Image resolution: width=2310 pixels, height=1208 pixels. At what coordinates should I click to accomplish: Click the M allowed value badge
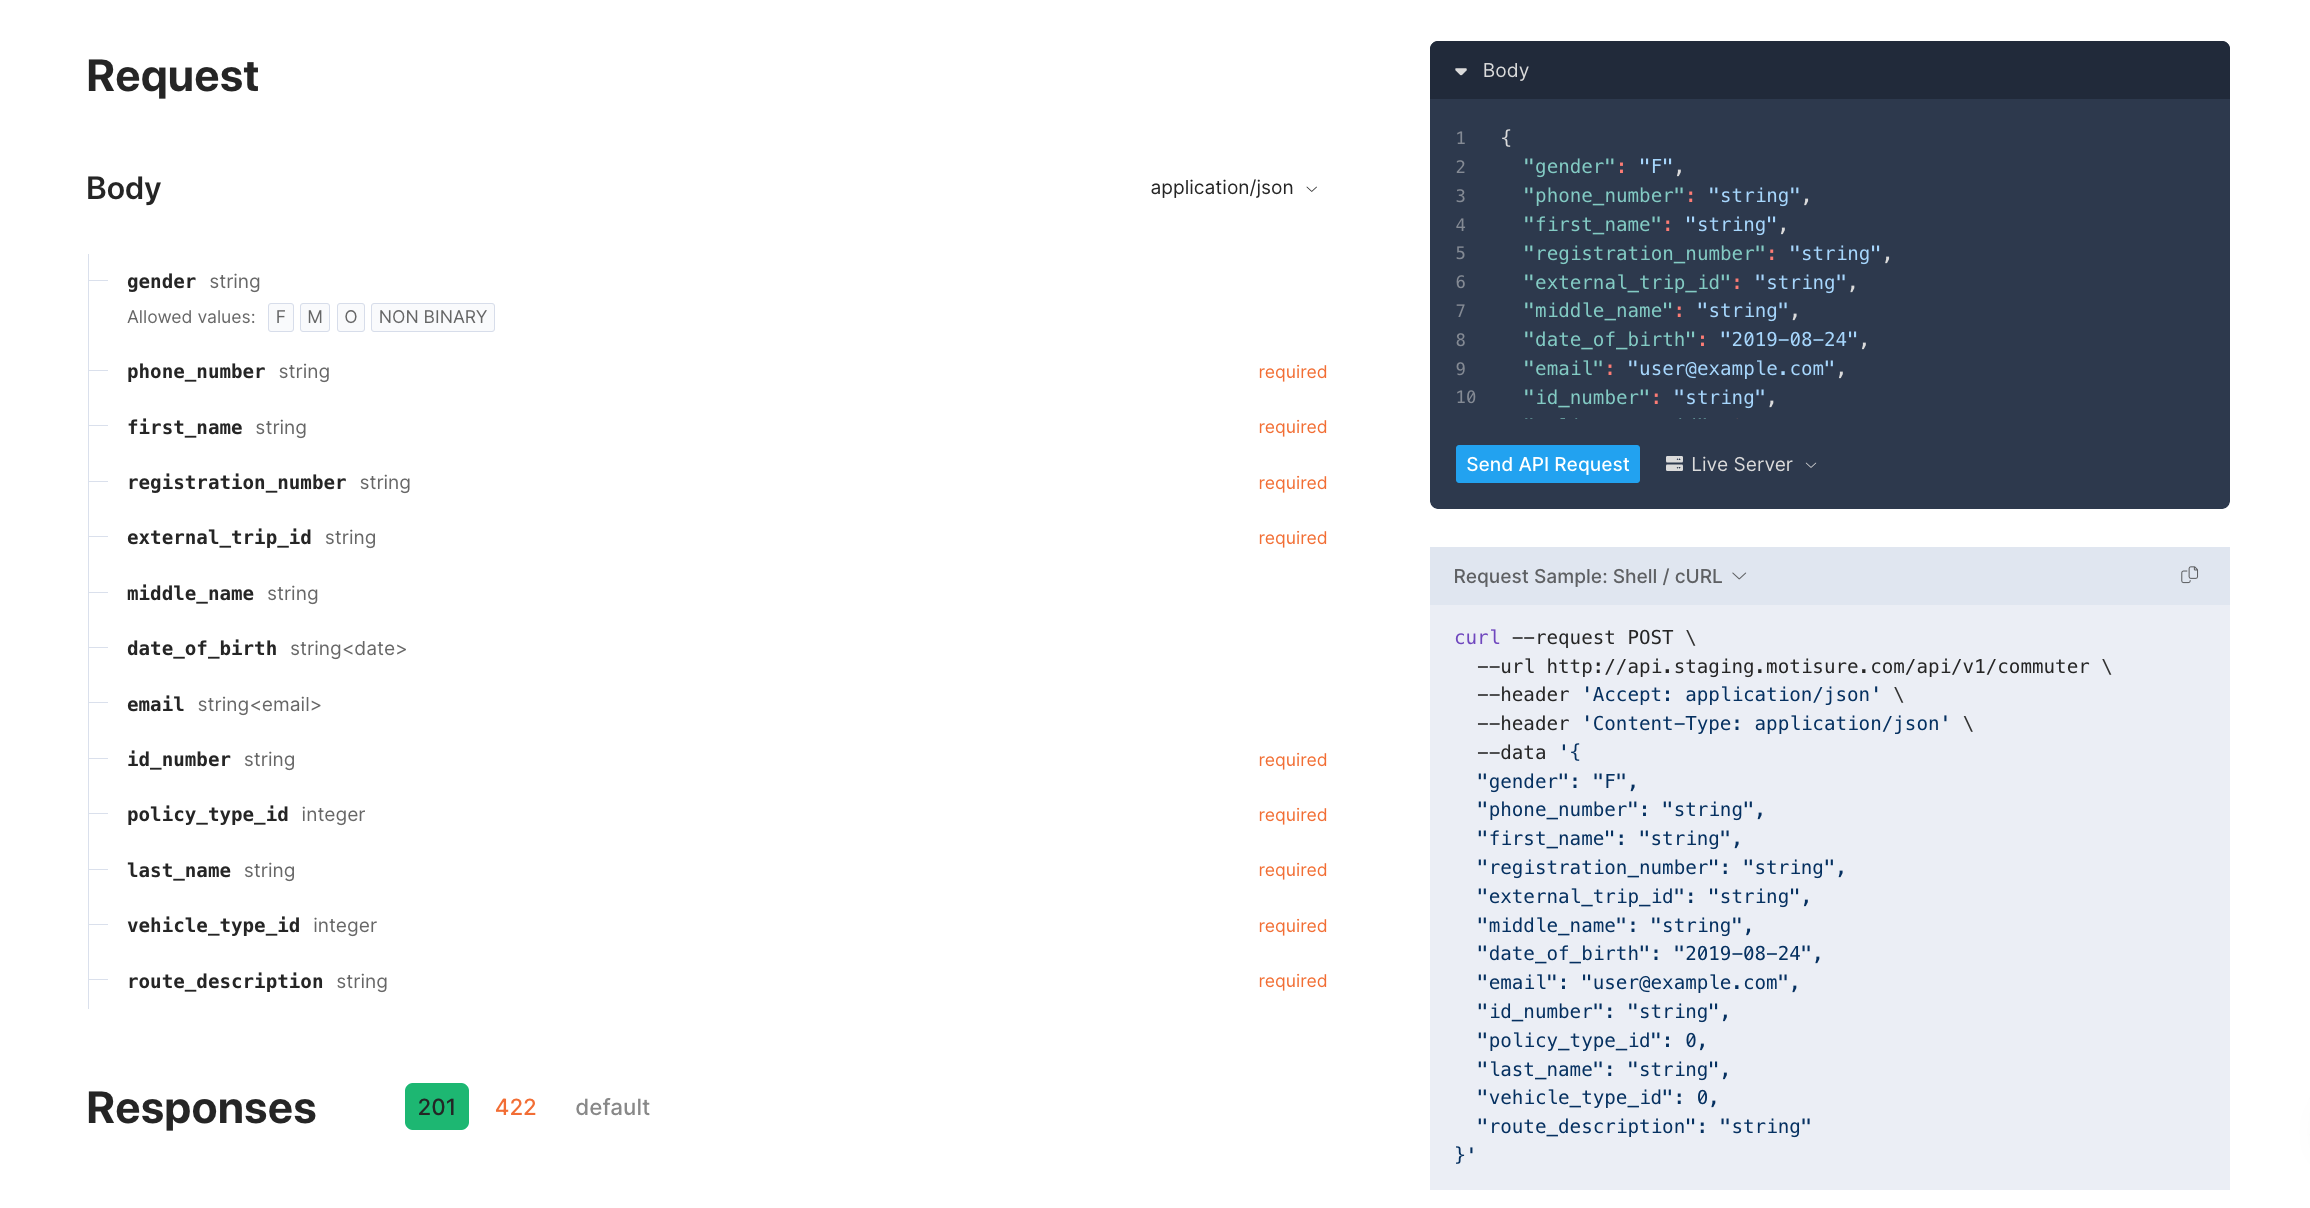point(315,317)
